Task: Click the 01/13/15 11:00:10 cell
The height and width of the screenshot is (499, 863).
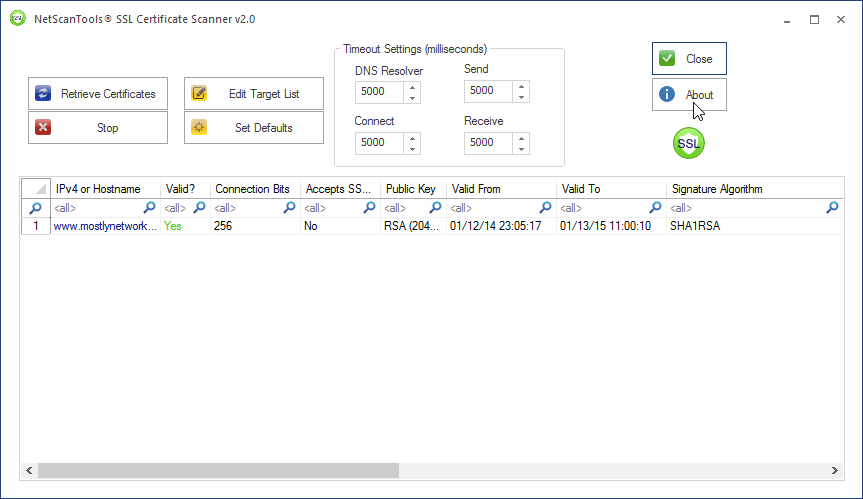Action: pos(611,226)
